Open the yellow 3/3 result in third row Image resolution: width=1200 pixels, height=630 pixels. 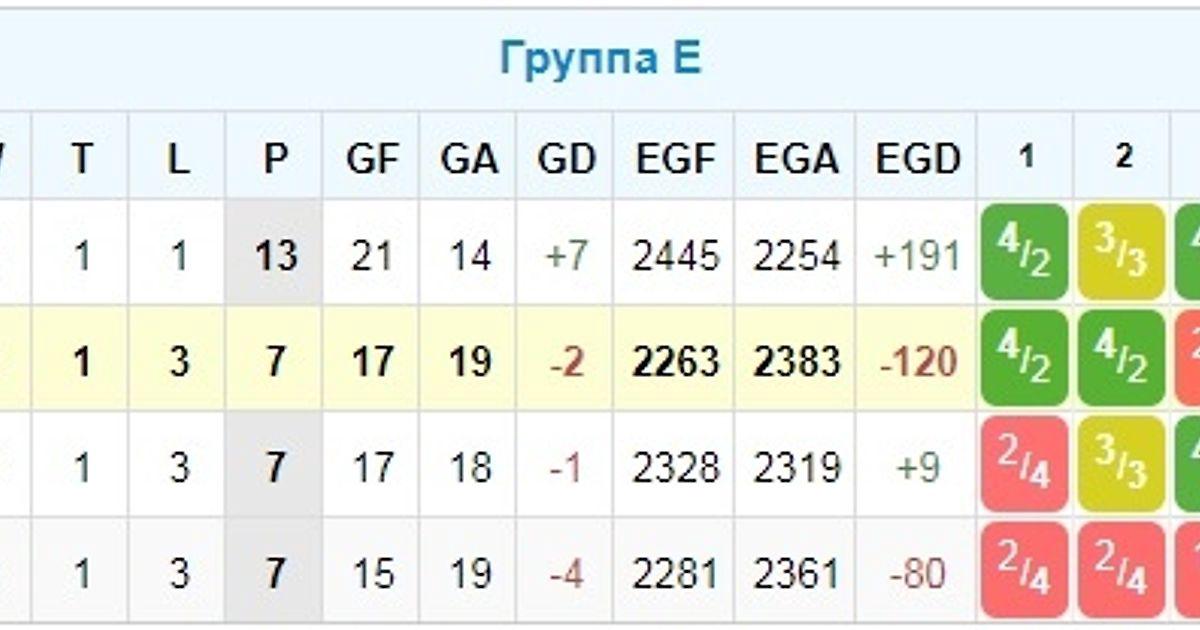[x=1122, y=464]
